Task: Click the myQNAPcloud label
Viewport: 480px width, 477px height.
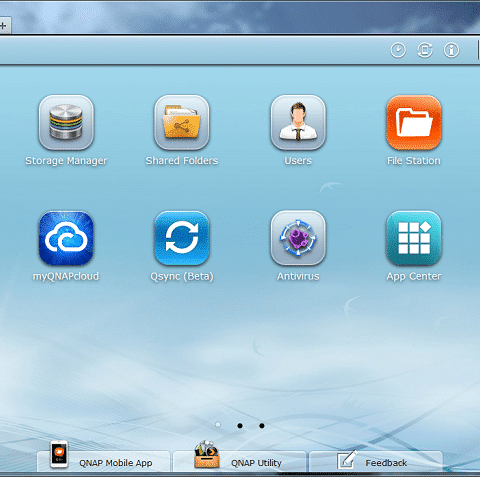Action: pyautogui.click(x=66, y=276)
